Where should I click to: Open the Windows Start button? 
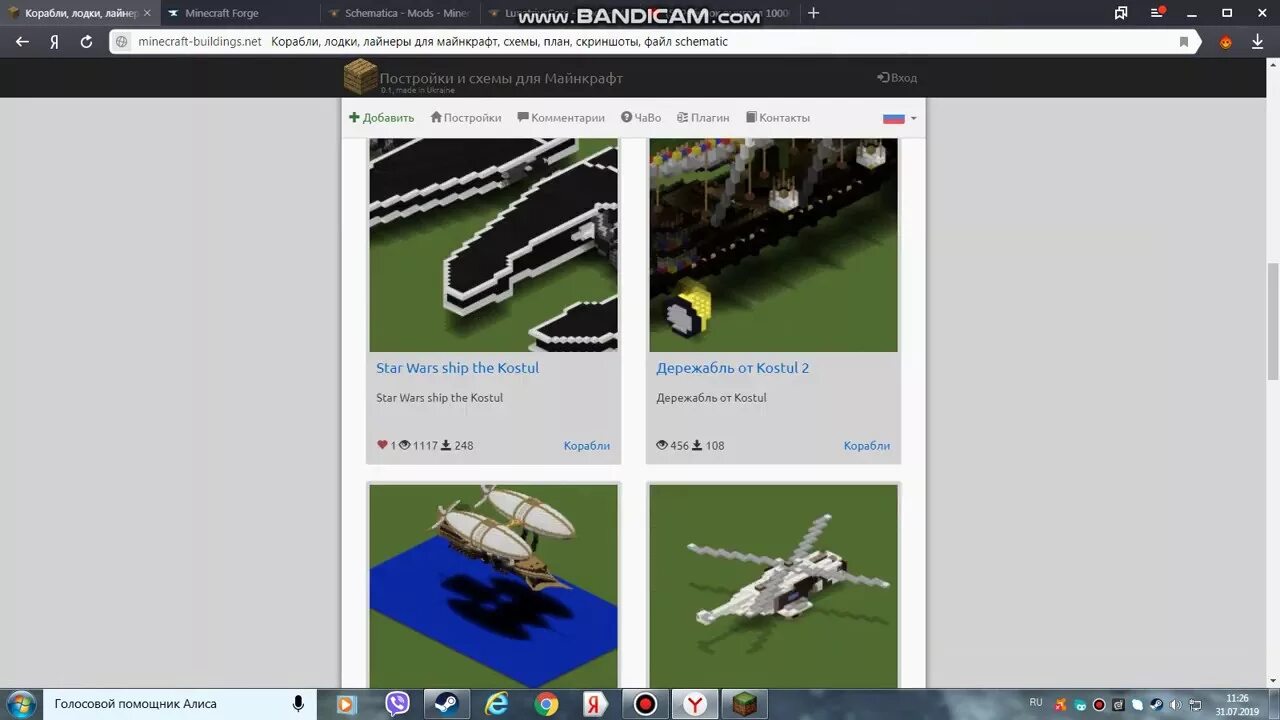20,704
